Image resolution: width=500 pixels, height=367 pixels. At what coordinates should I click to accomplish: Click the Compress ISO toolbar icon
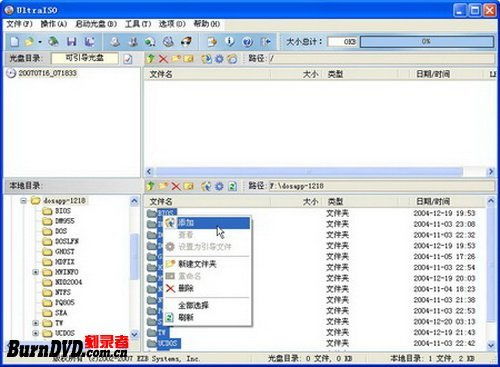[x=133, y=42]
